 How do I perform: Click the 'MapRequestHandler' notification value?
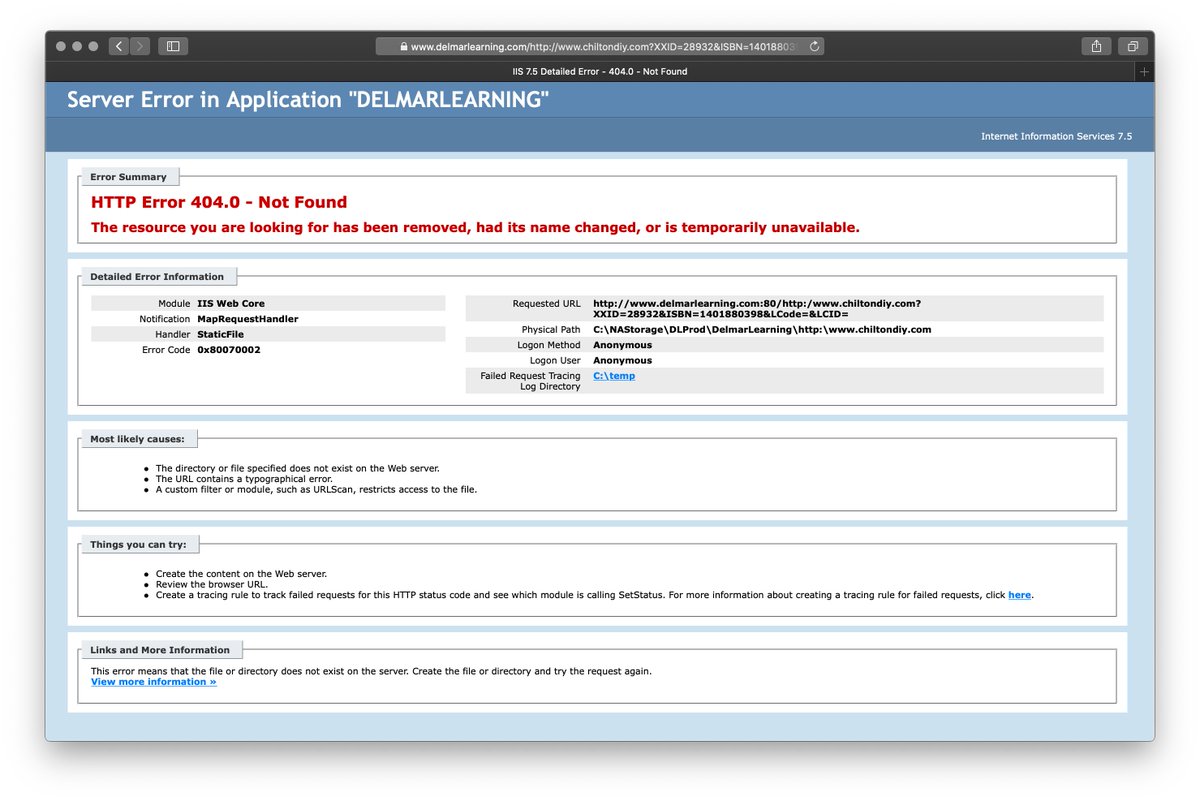pos(247,319)
